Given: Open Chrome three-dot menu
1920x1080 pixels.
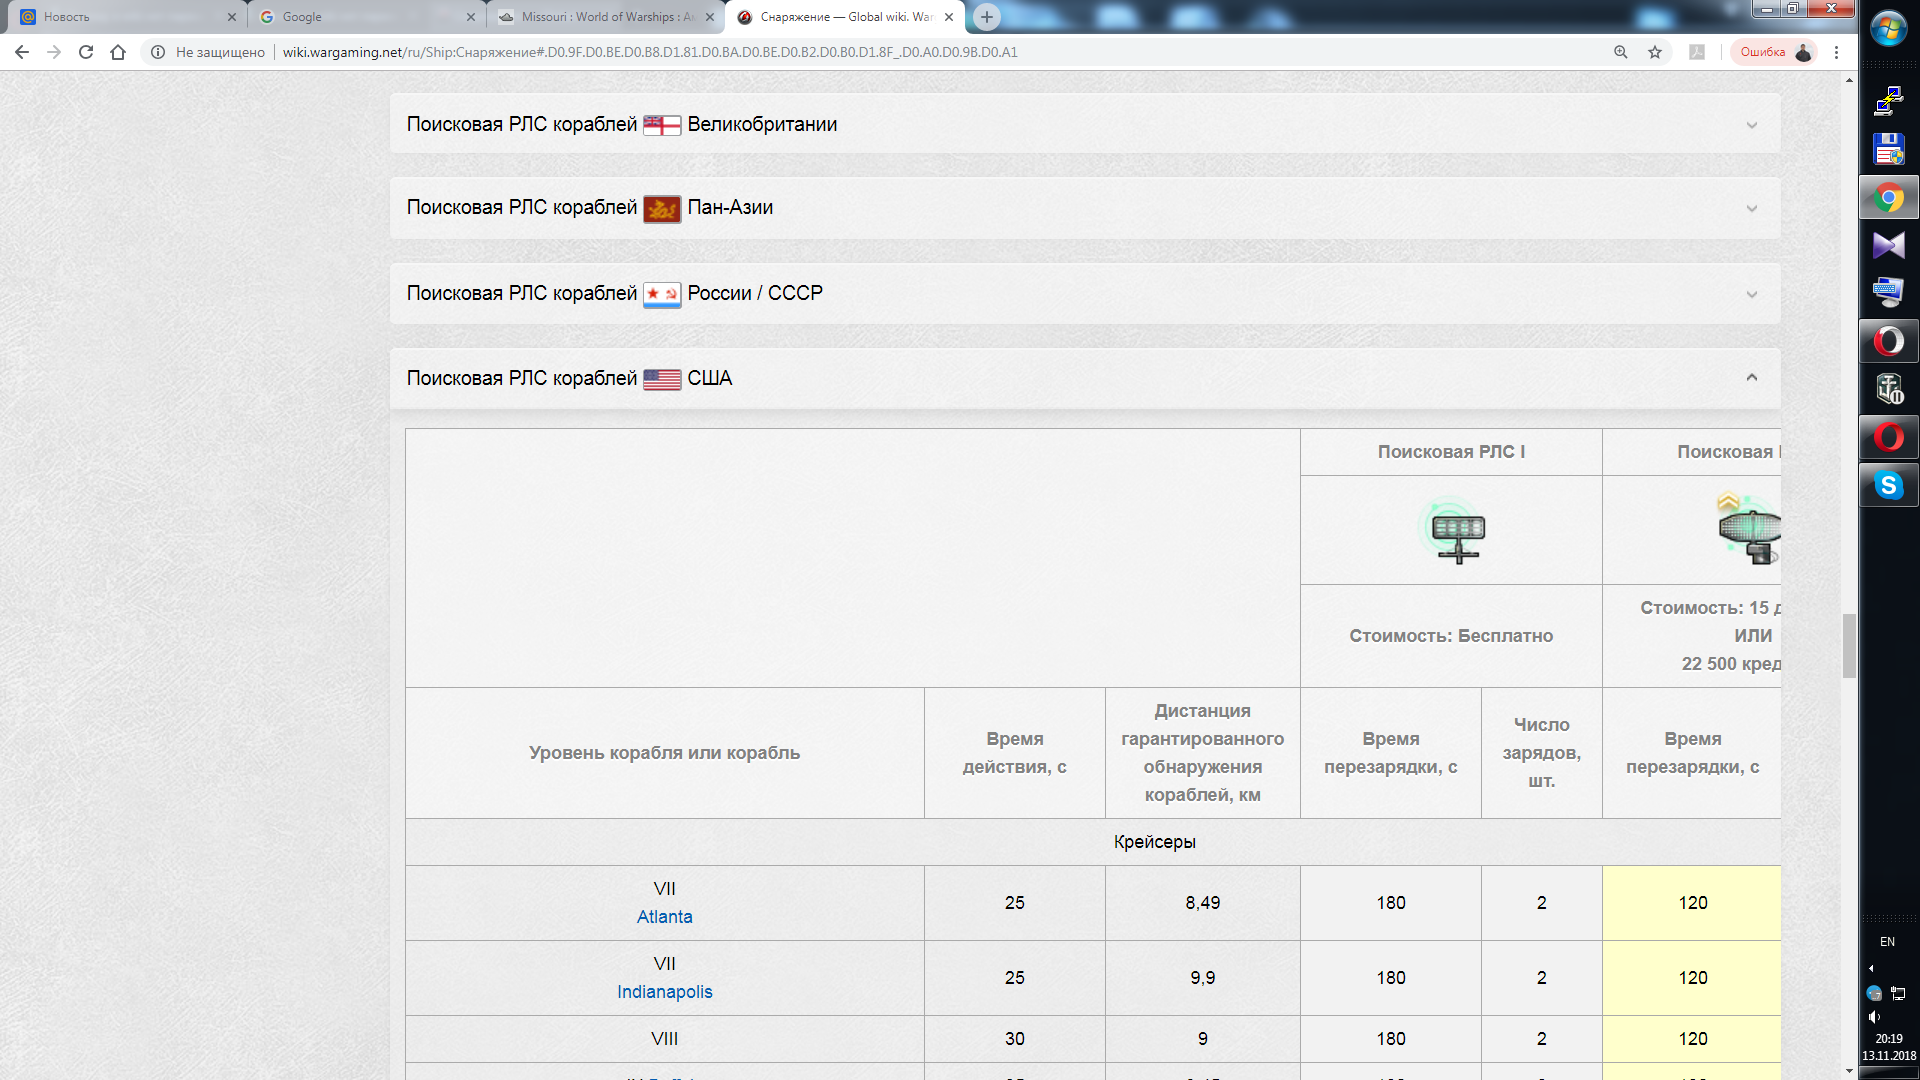Looking at the screenshot, I should point(1836,52).
